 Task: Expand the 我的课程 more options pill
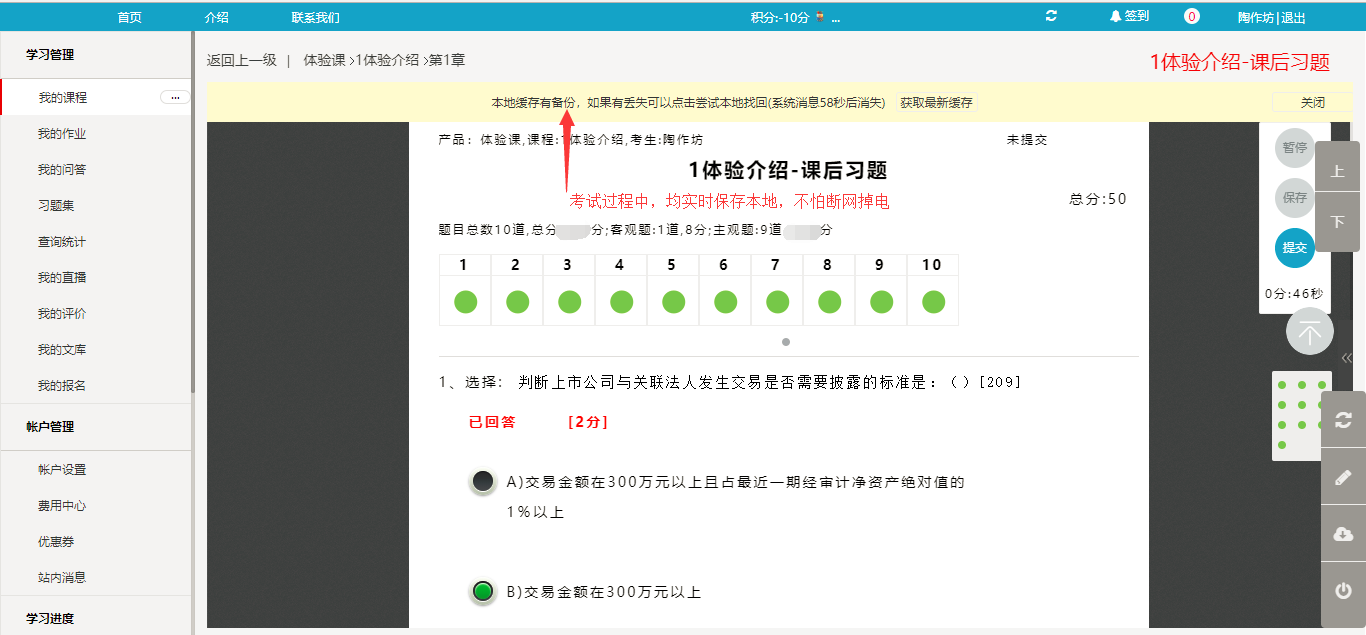pos(175,97)
